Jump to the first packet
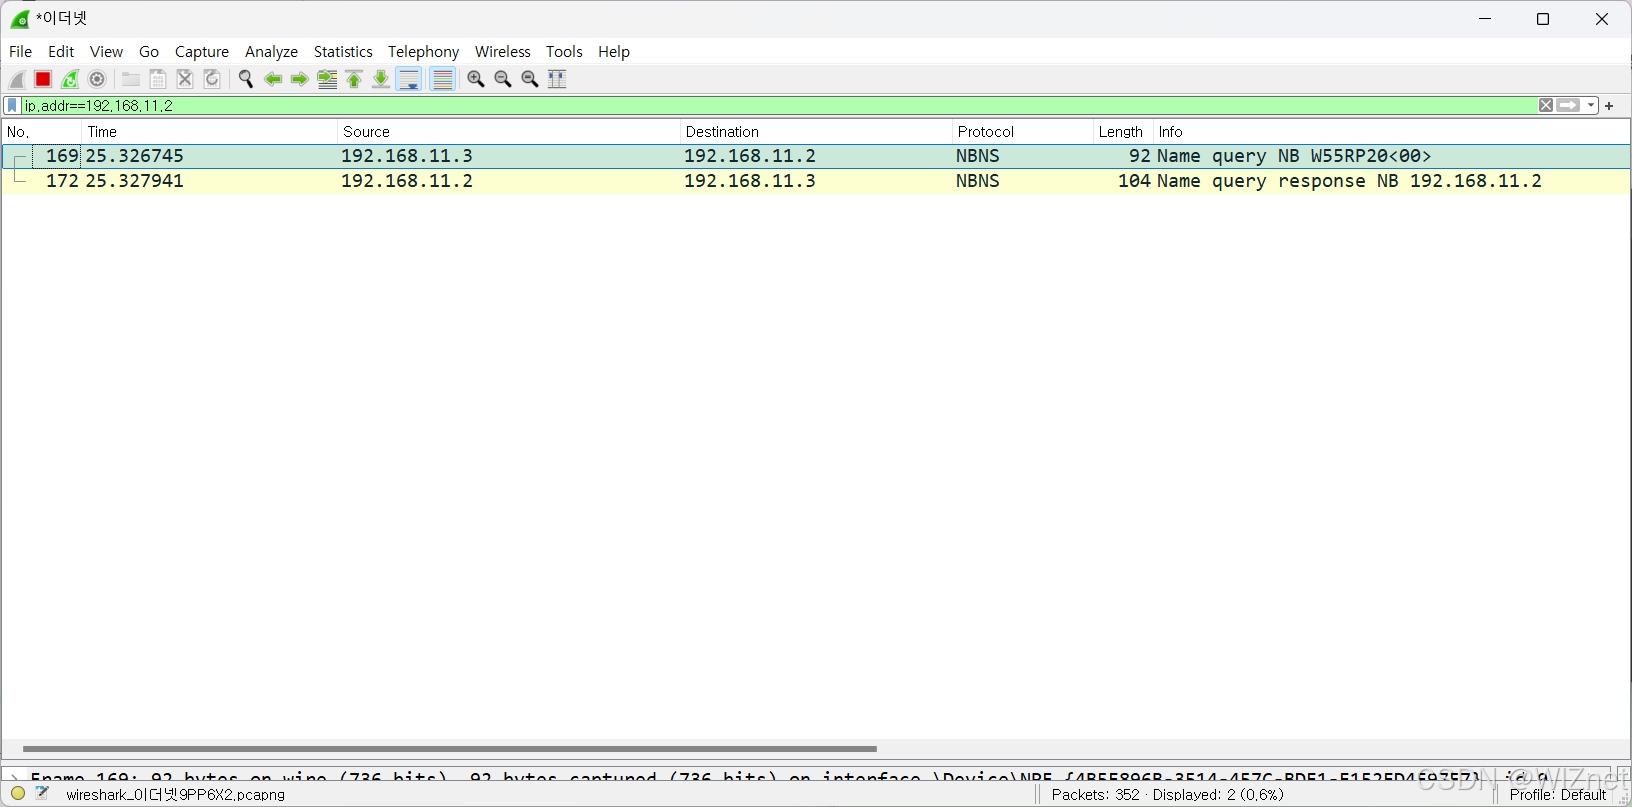This screenshot has width=1632, height=807. (354, 79)
